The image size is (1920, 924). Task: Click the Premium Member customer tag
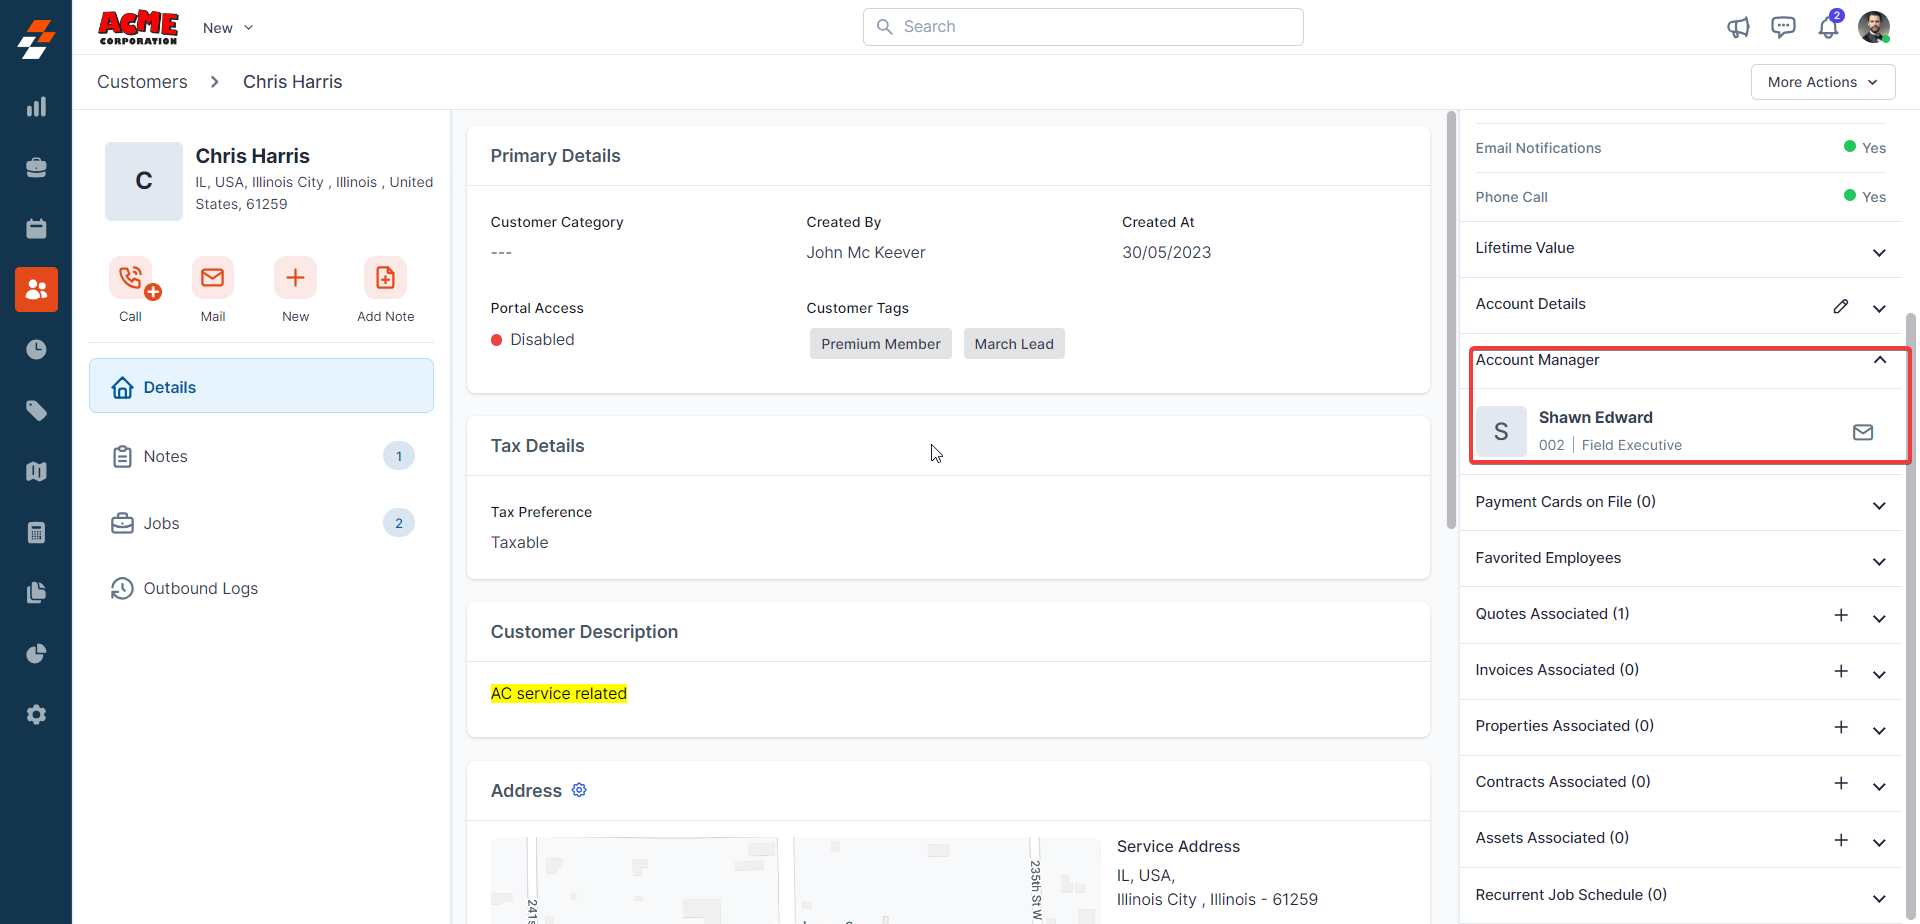coord(880,344)
